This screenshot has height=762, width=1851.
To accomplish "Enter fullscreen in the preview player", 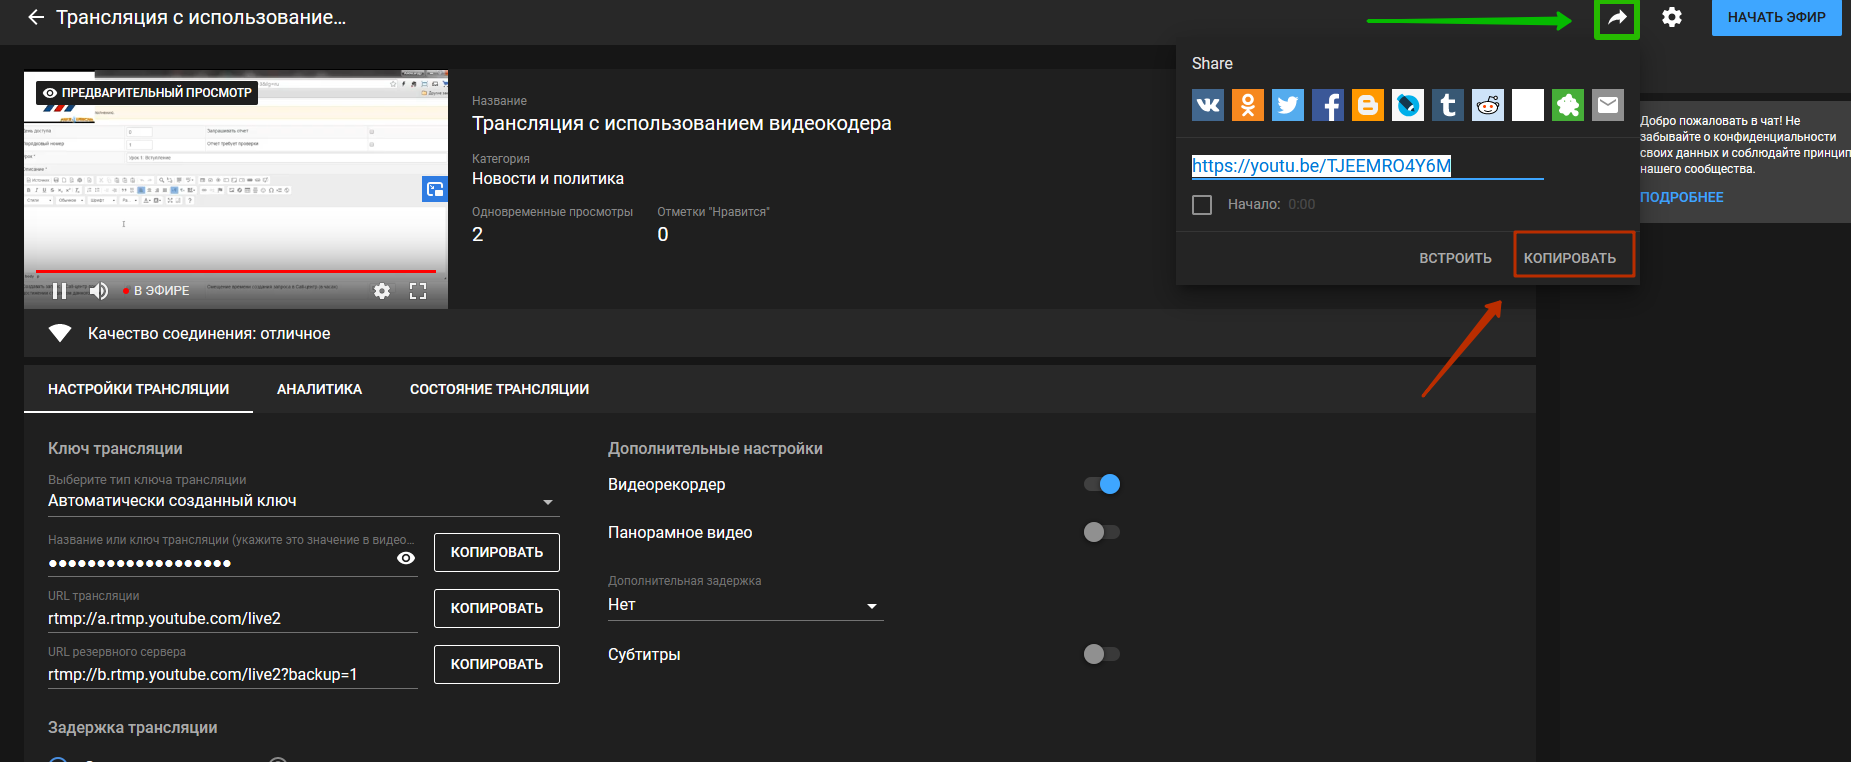I will [x=418, y=291].
